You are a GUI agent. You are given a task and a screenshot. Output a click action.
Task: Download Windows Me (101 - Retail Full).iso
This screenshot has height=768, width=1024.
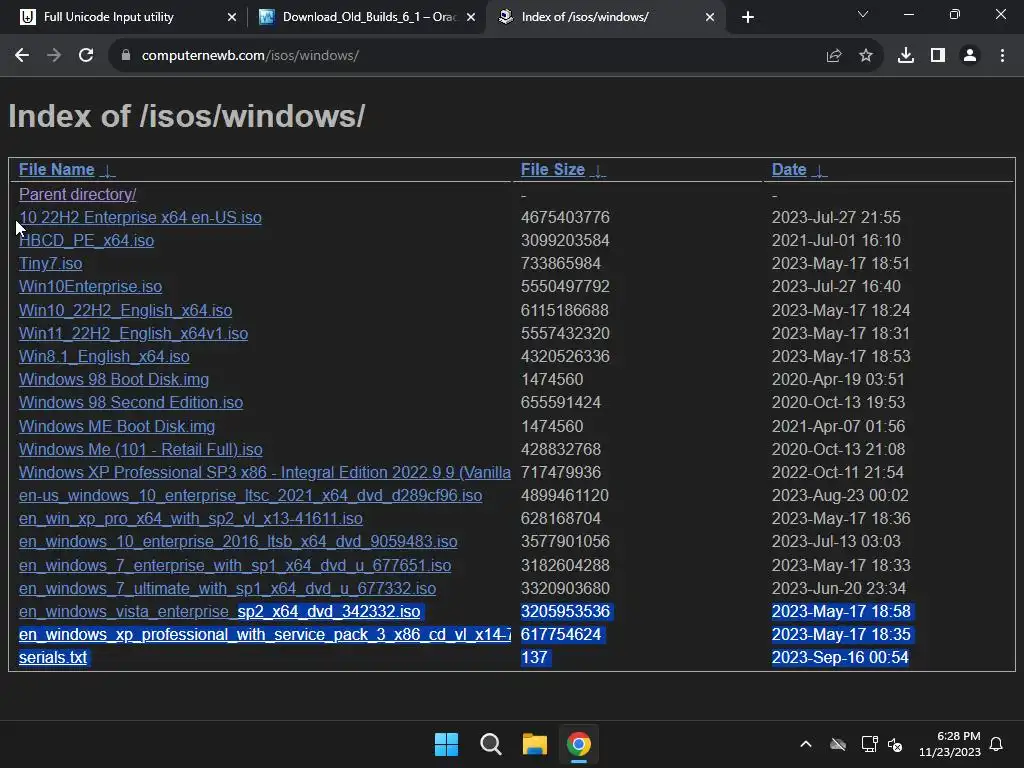[x=140, y=449]
